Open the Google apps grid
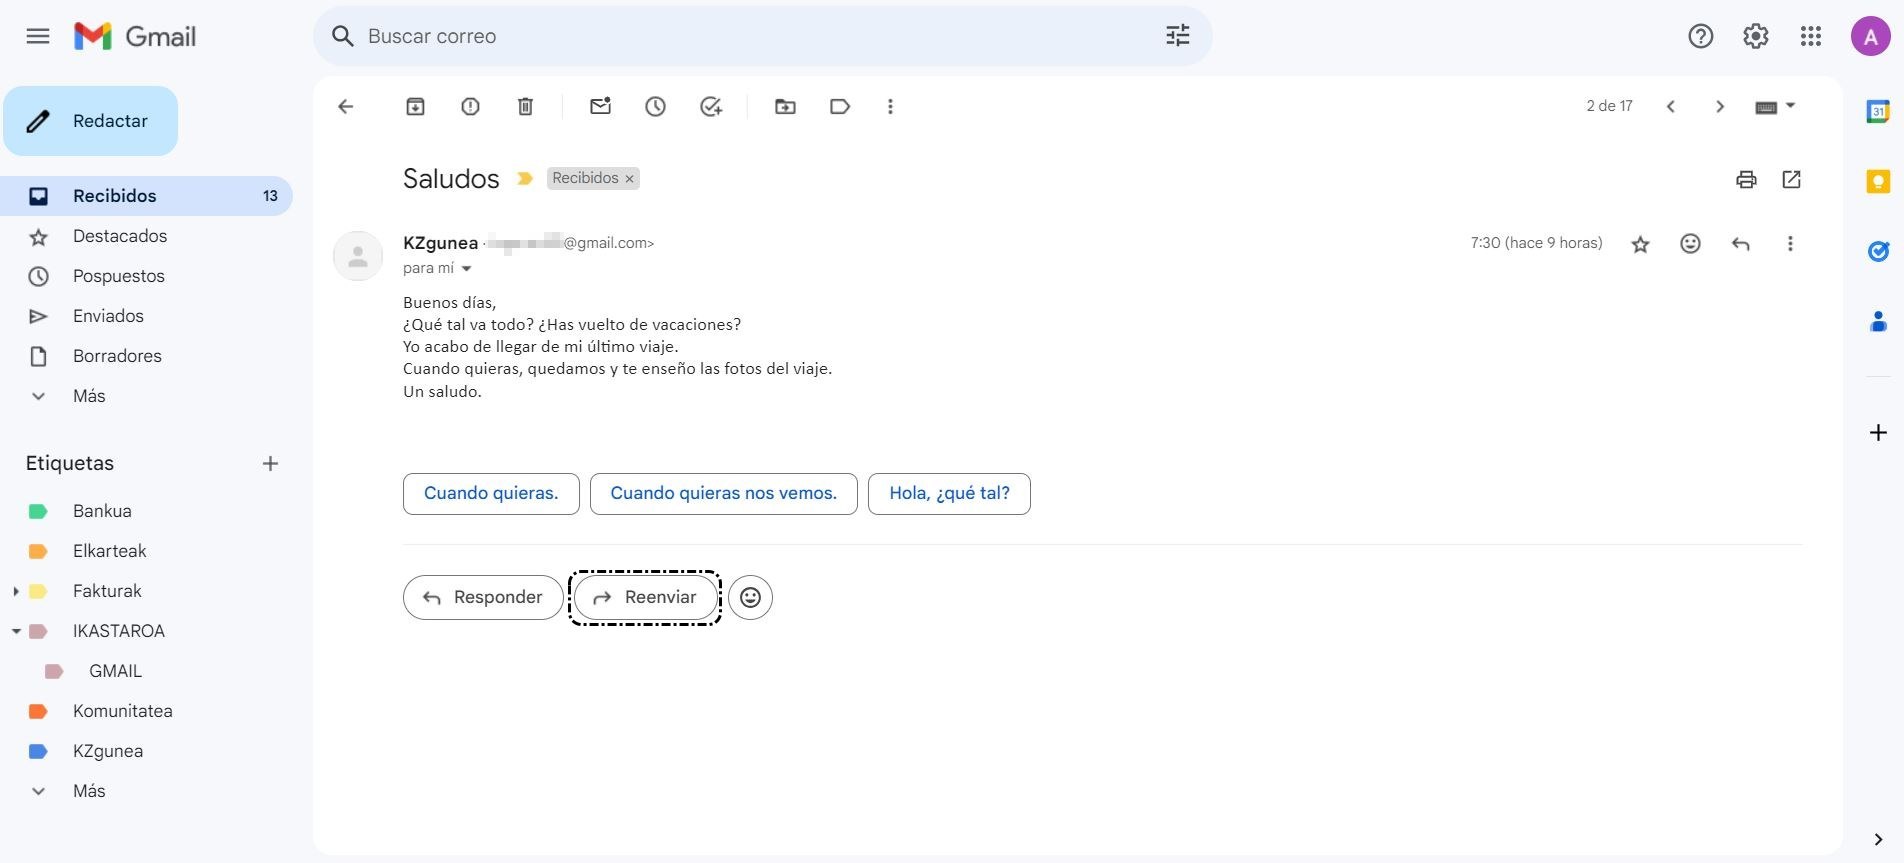1904x863 pixels. (x=1810, y=37)
